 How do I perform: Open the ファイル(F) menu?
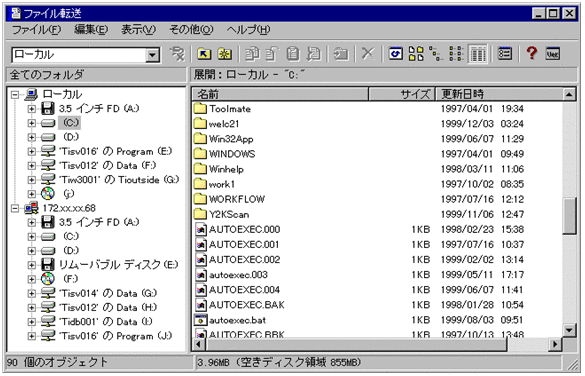coord(36,29)
